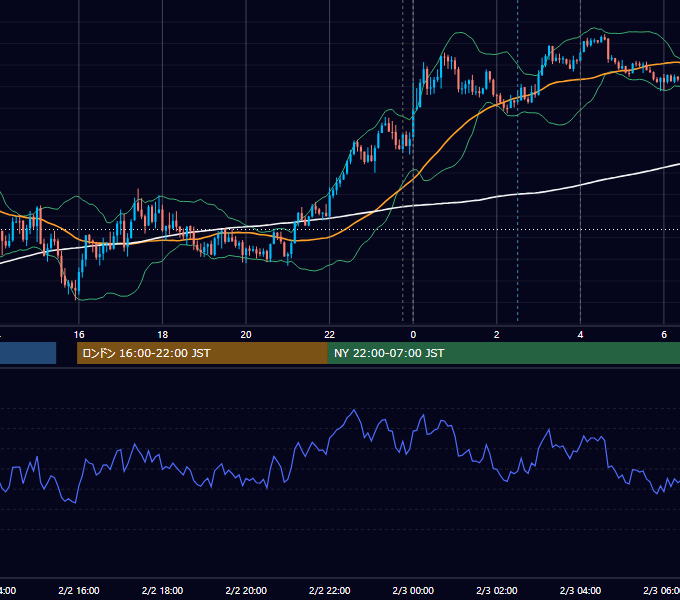Image resolution: width=680 pixels, height=600 pixels.
Task: Click the 22 hour label on upper axis
Action: coord(330,335)
